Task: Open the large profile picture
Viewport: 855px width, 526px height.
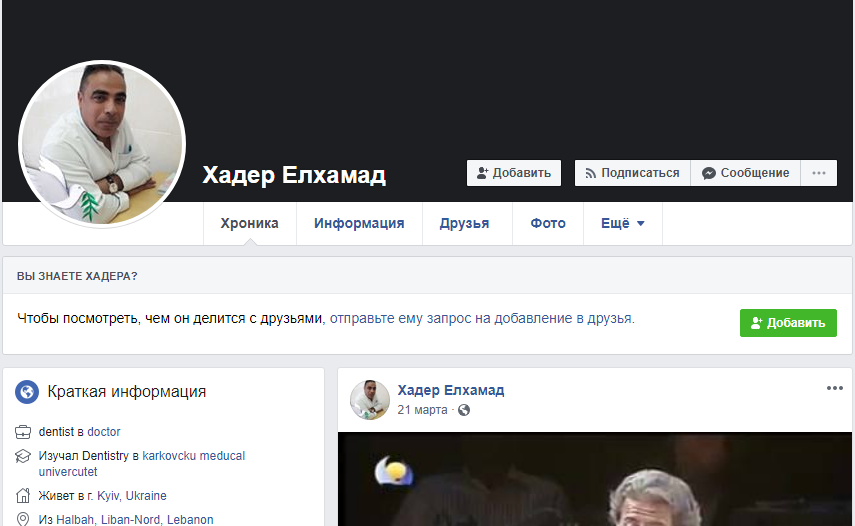Action: click(102, 144)
